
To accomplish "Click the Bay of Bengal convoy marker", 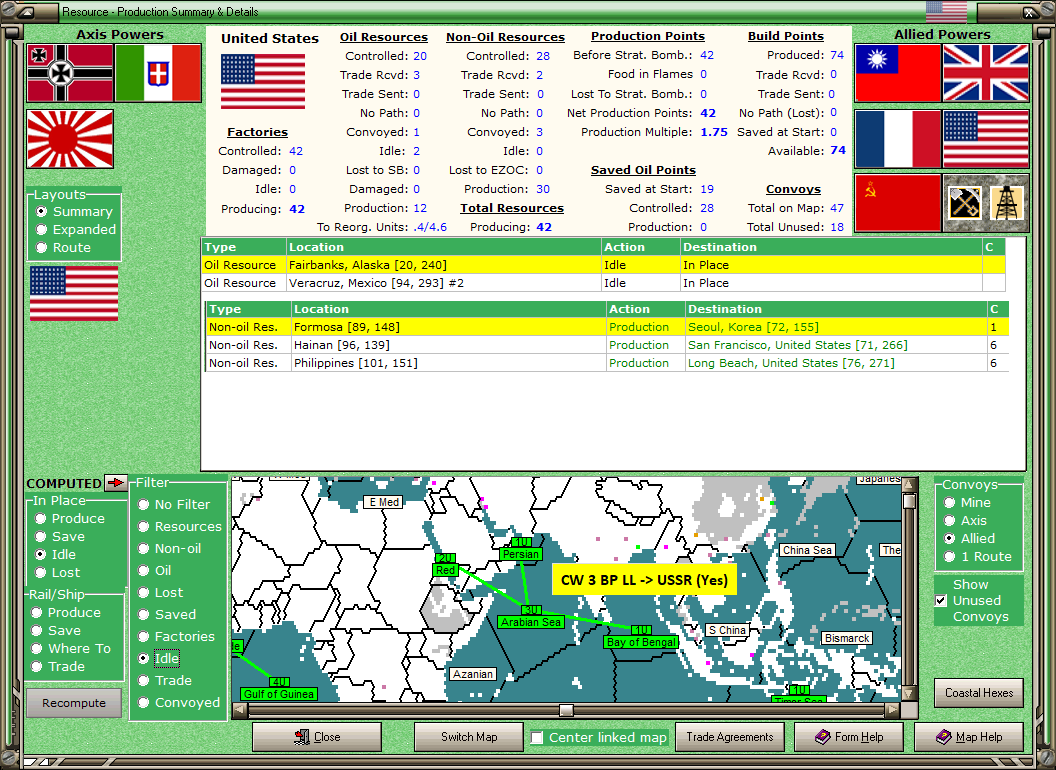I will pyautogui.click(x=641, y=637).
